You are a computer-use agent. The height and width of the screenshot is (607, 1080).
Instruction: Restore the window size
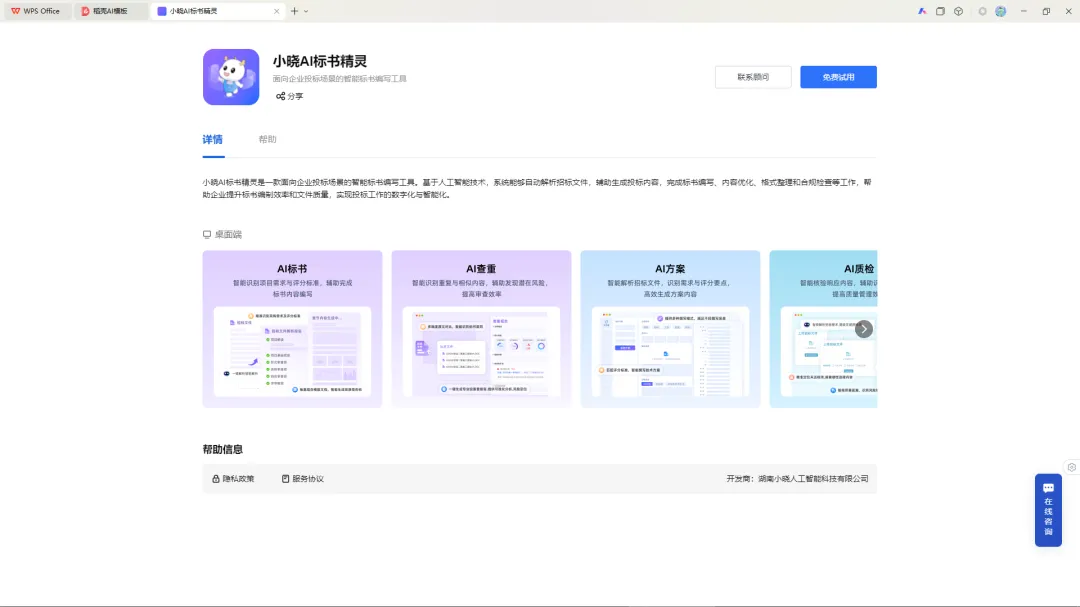(1046, 11)
